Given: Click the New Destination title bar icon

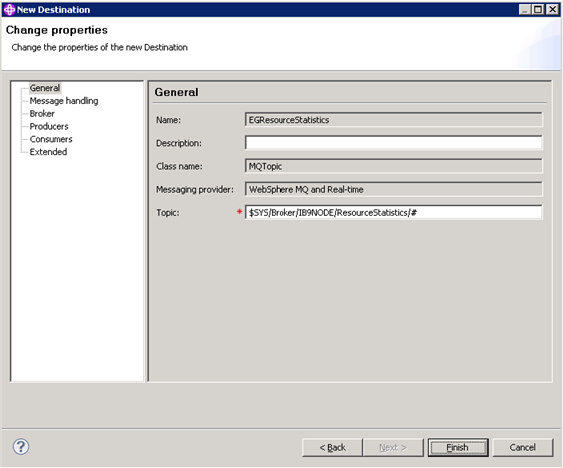Looking at the screenshot, I should pyautogui.click(x=9, y=9).
